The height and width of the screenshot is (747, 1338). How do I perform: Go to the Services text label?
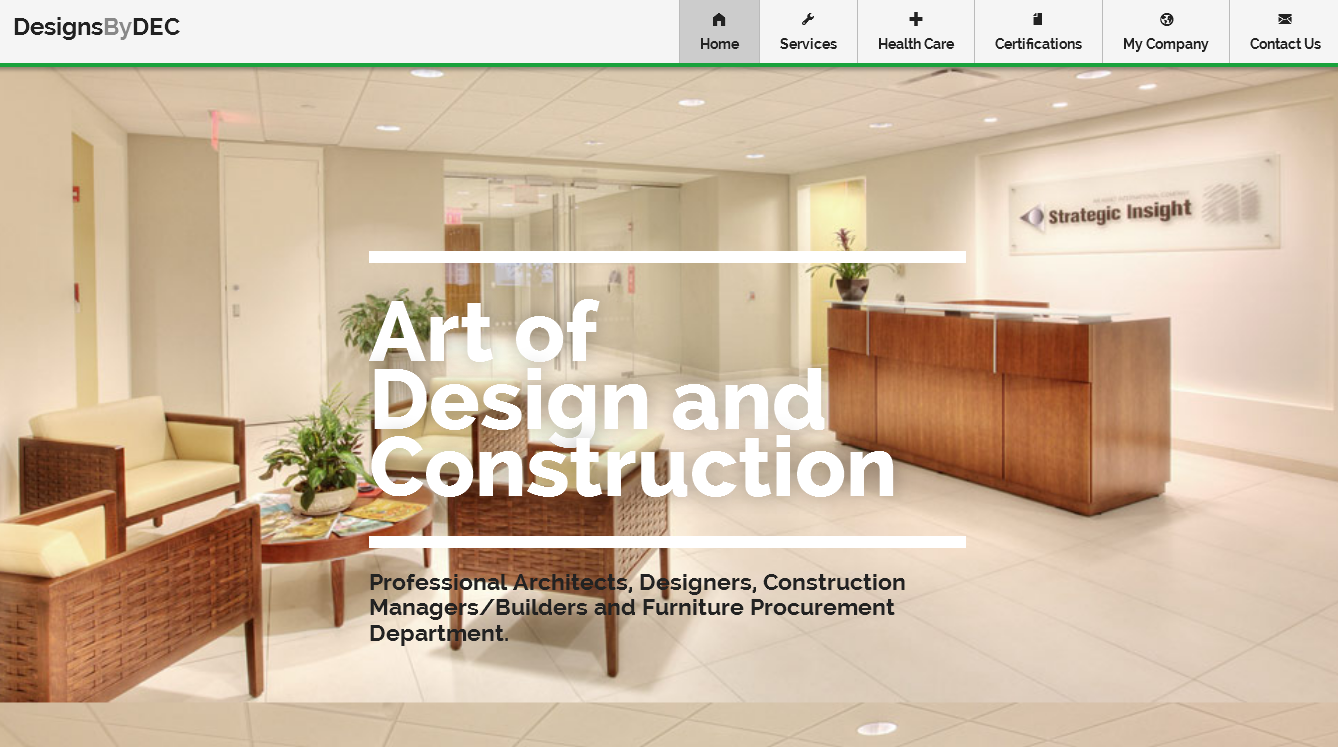click(808, 44)
